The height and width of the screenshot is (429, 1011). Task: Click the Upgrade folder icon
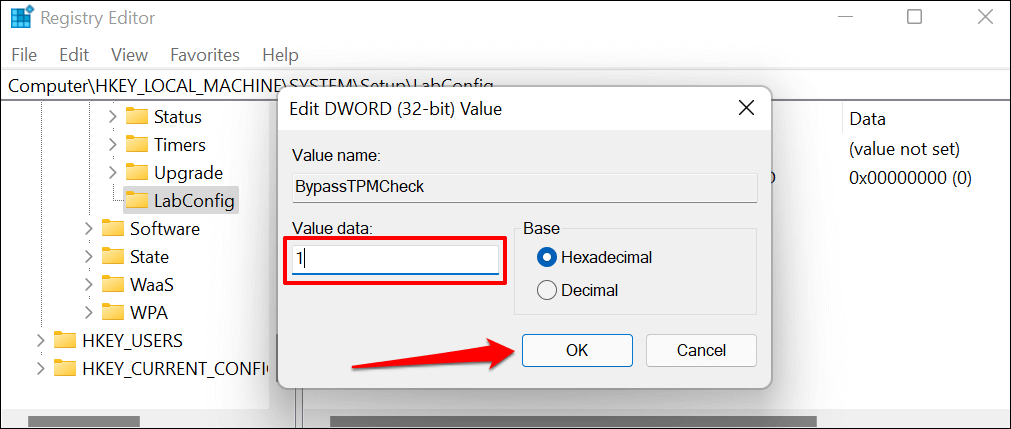[137, 173]
